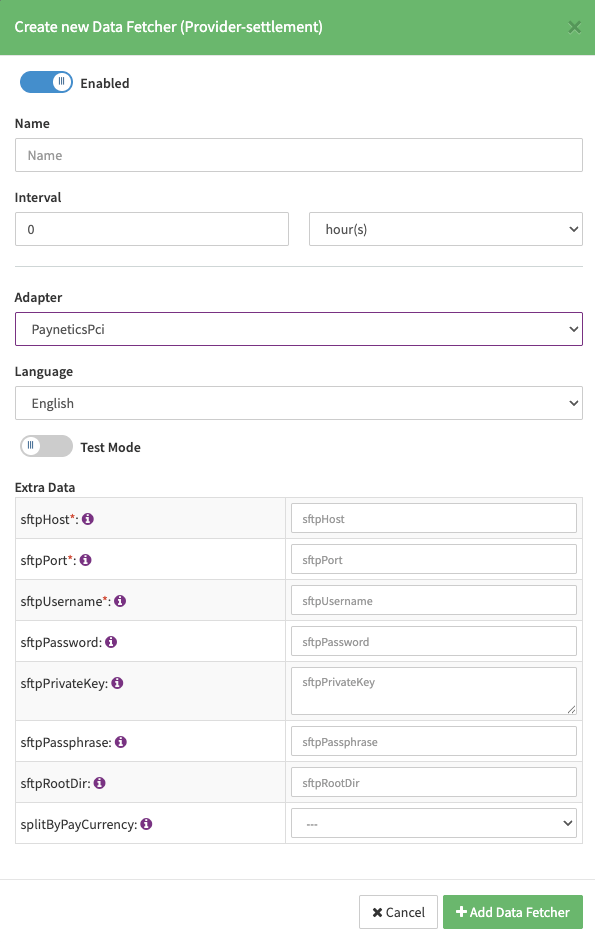Click the info icon next to sftpPassphrase
Viewport: 595px width, 942px height.
pos(121,742)
